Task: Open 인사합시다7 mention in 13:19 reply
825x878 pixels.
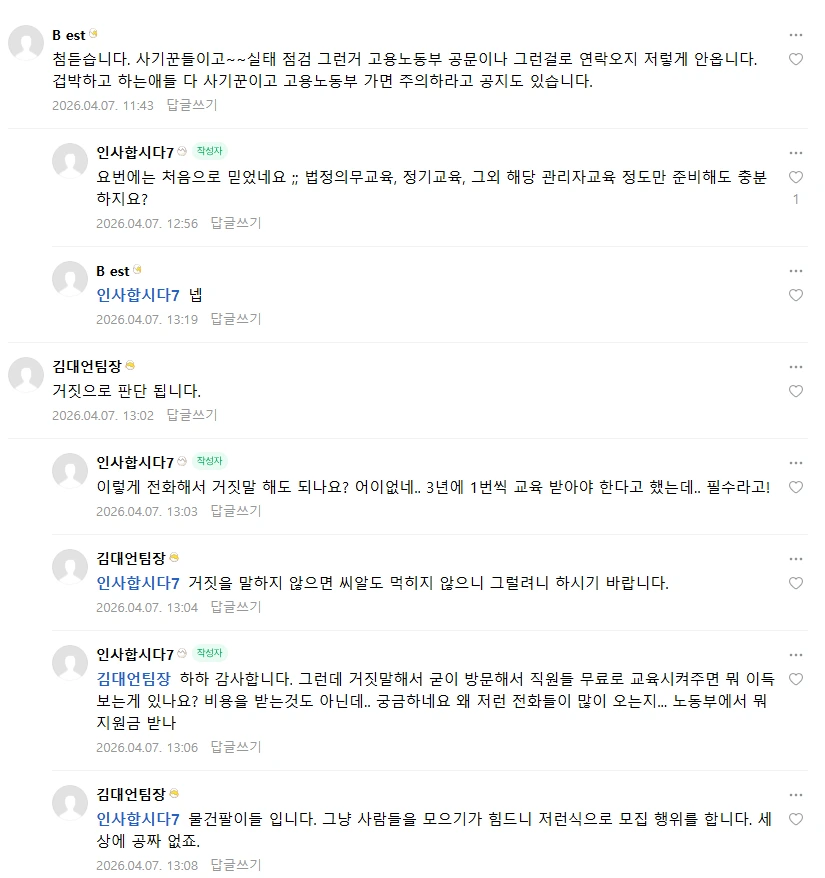Action: coord(138,295)
